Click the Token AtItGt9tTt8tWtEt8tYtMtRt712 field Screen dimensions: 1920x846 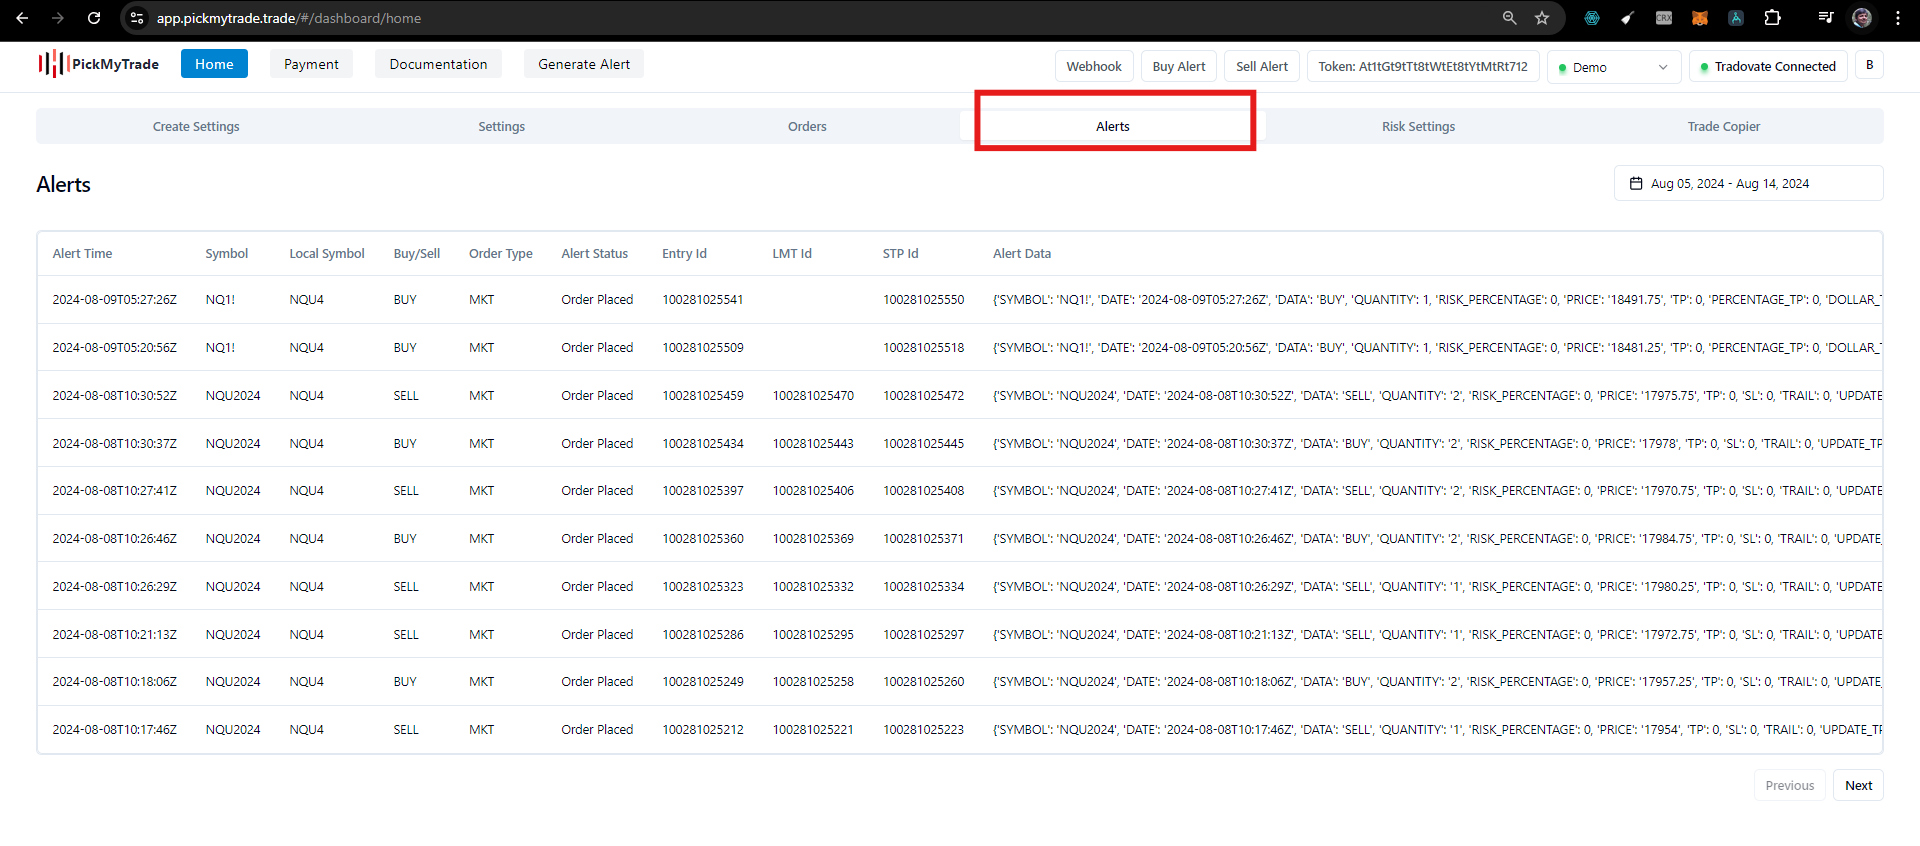click(1423, 66)
